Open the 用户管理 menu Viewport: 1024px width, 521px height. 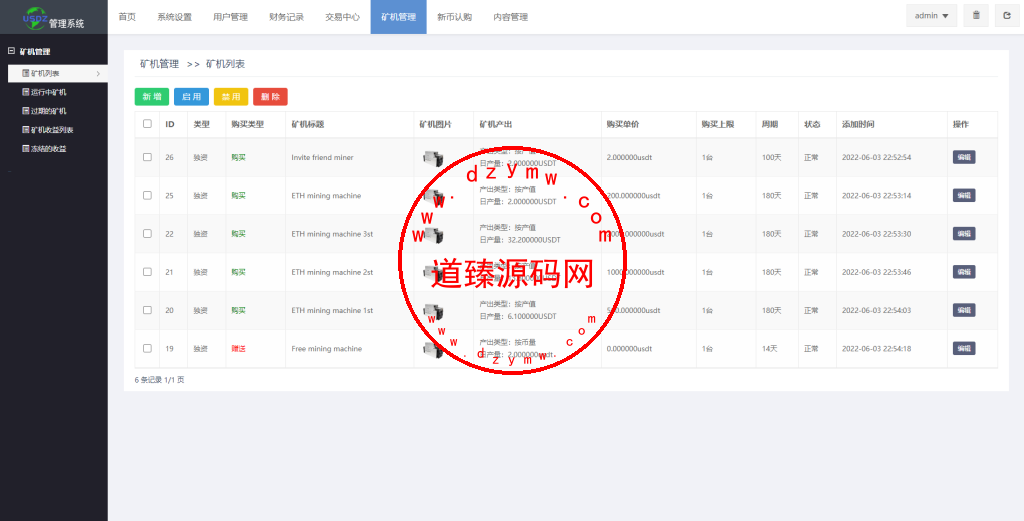pos(231,17)
